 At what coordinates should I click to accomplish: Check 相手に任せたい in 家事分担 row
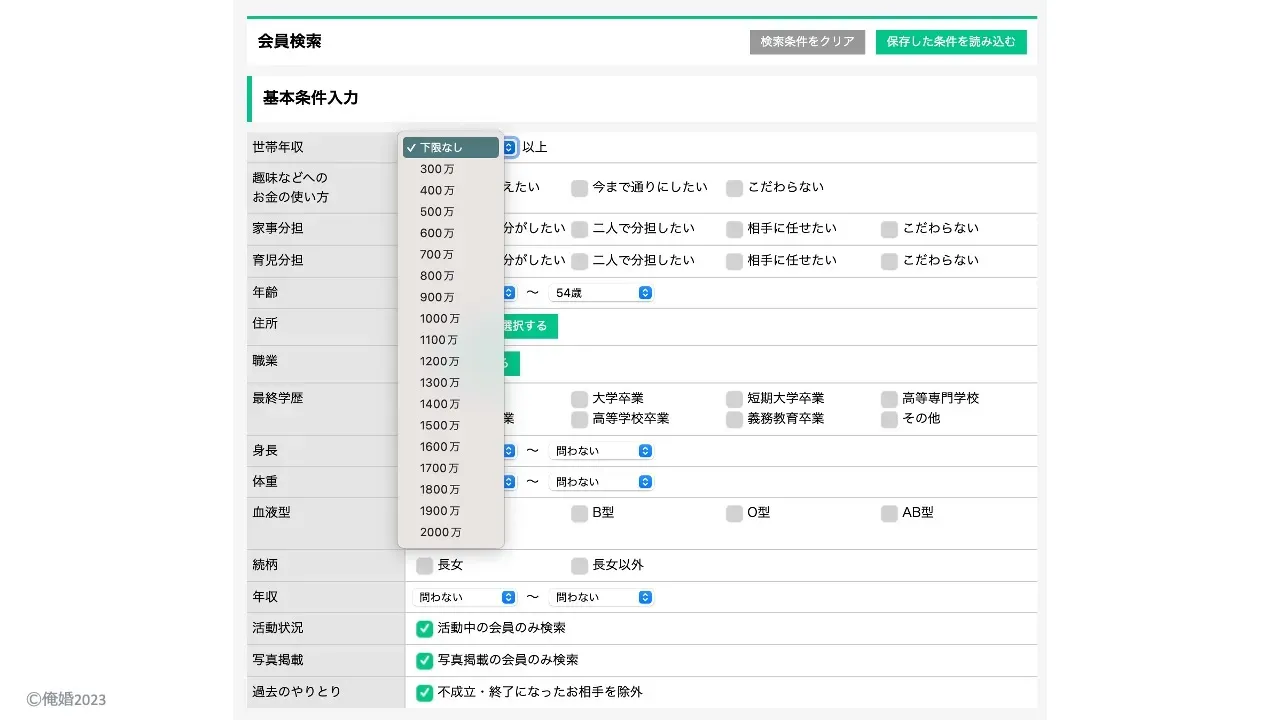tap(735, 229)
